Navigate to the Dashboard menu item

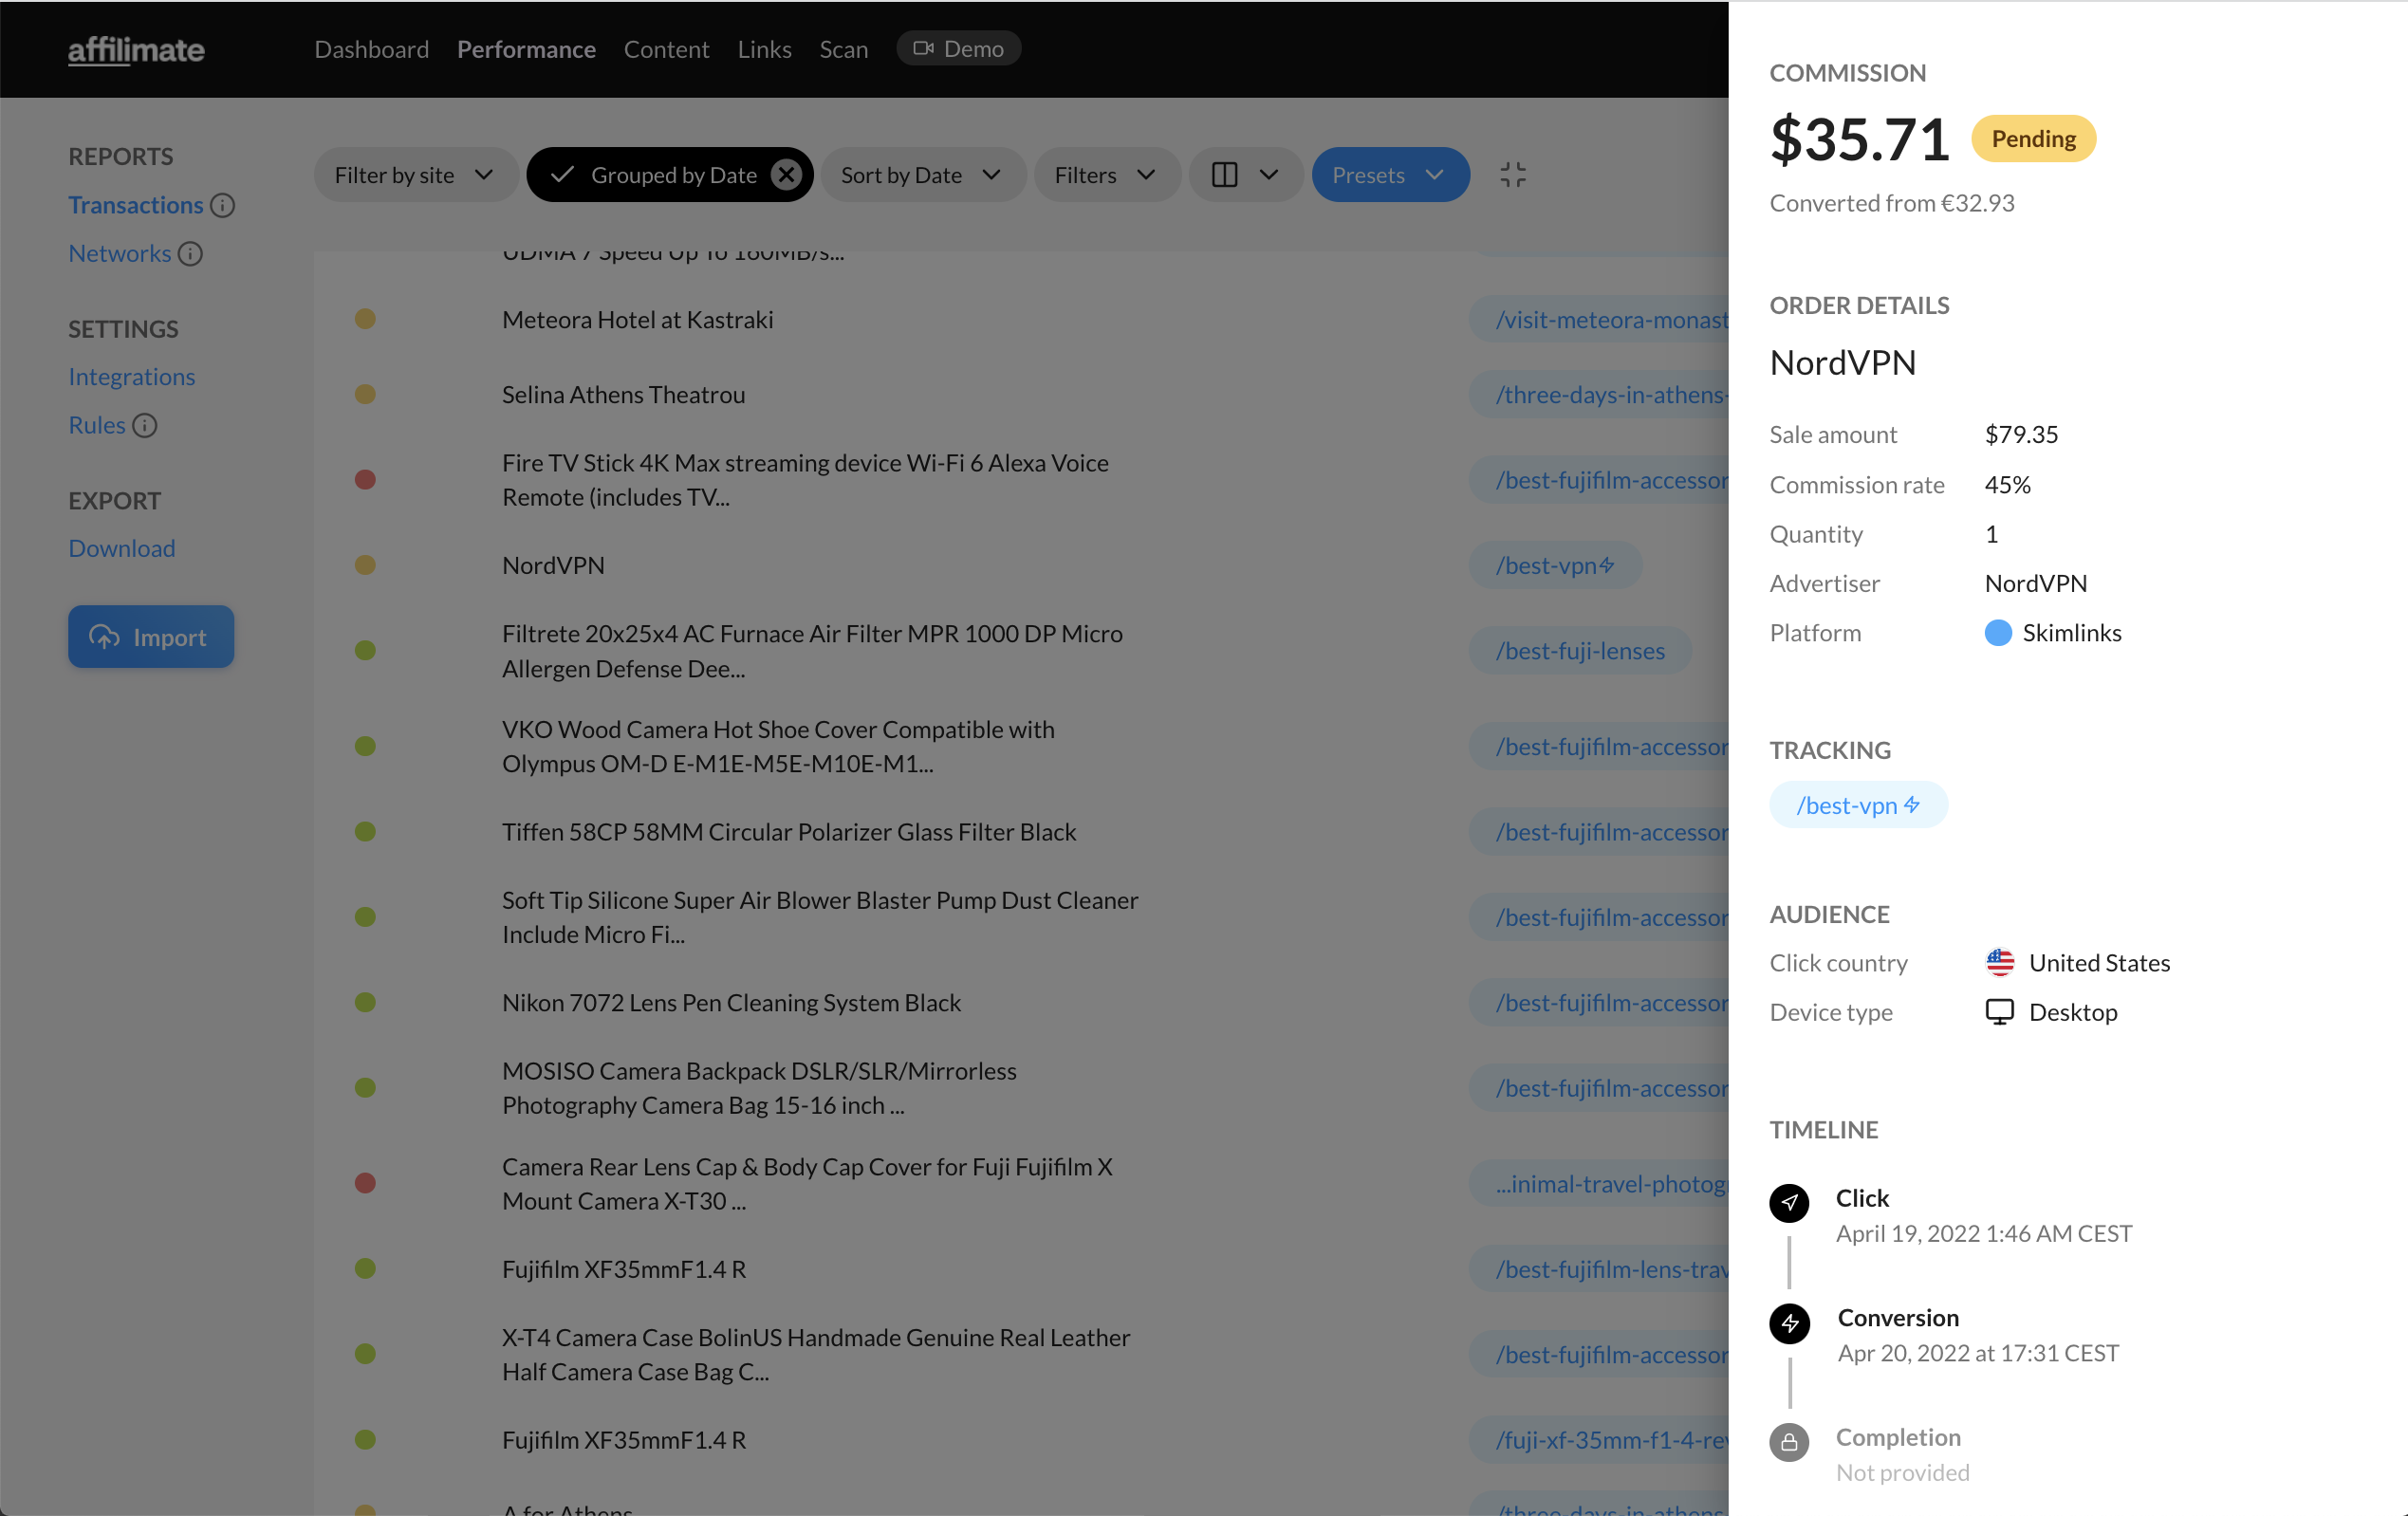pyautogui.click(x=371, y=49)
